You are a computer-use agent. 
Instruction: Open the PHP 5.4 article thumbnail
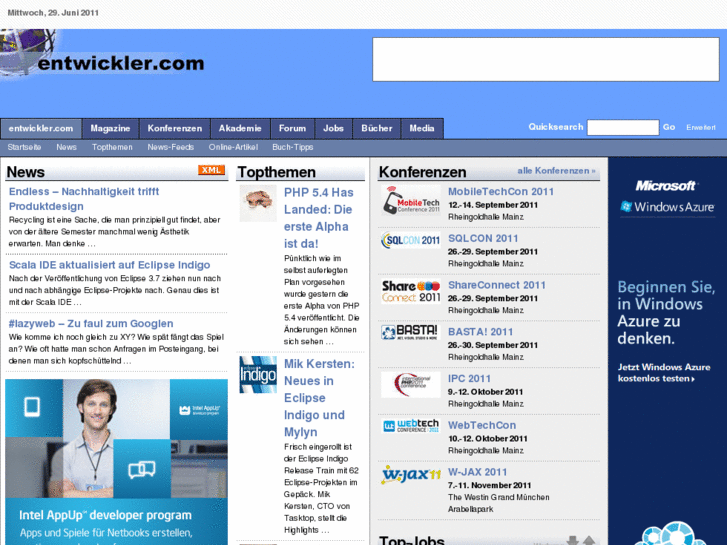(258, 203)
